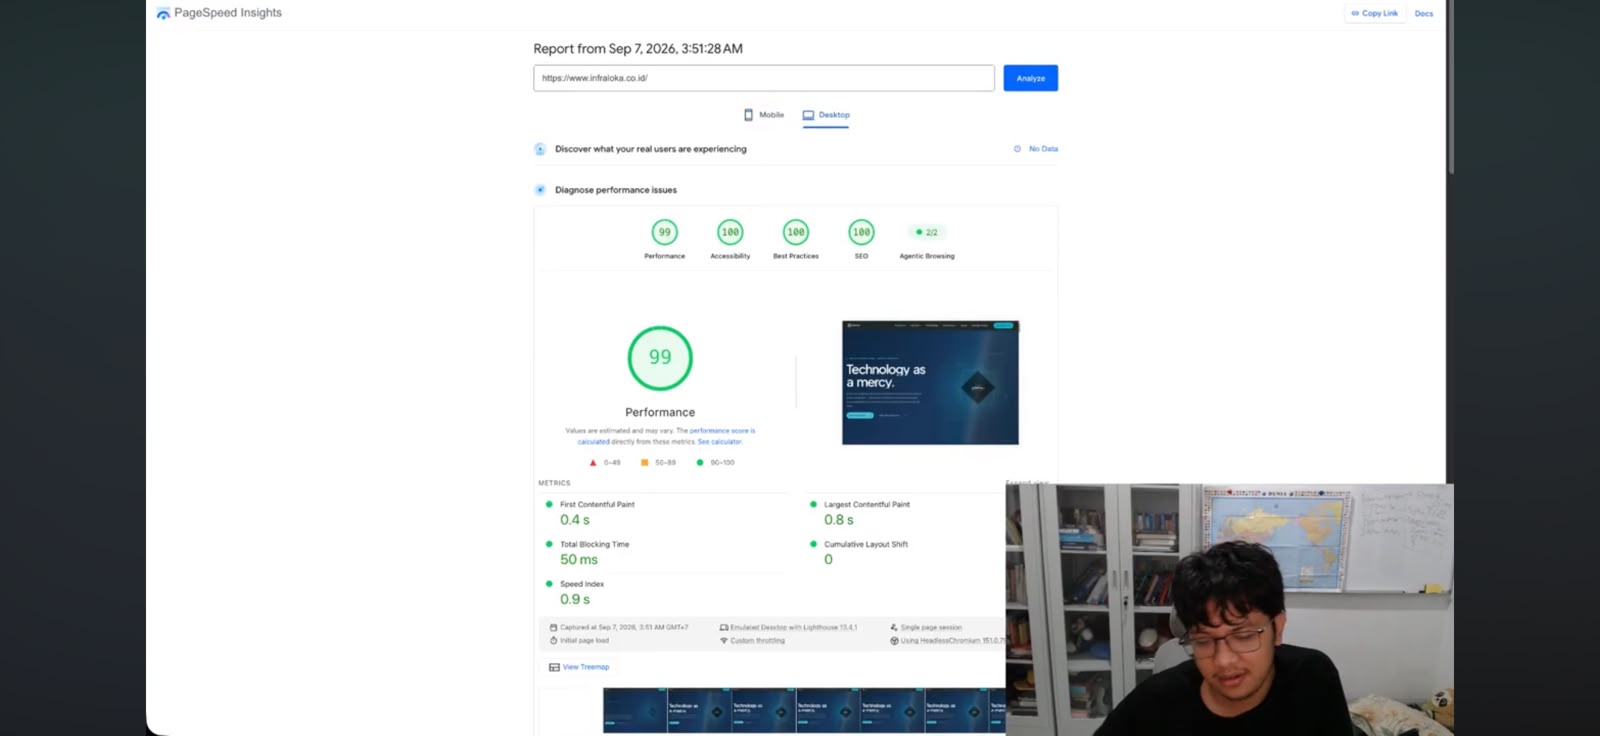The height and width of the screenshot is (736, 1600).
Task: Click the large Performance 99 gauge
Action: point(660,358)
